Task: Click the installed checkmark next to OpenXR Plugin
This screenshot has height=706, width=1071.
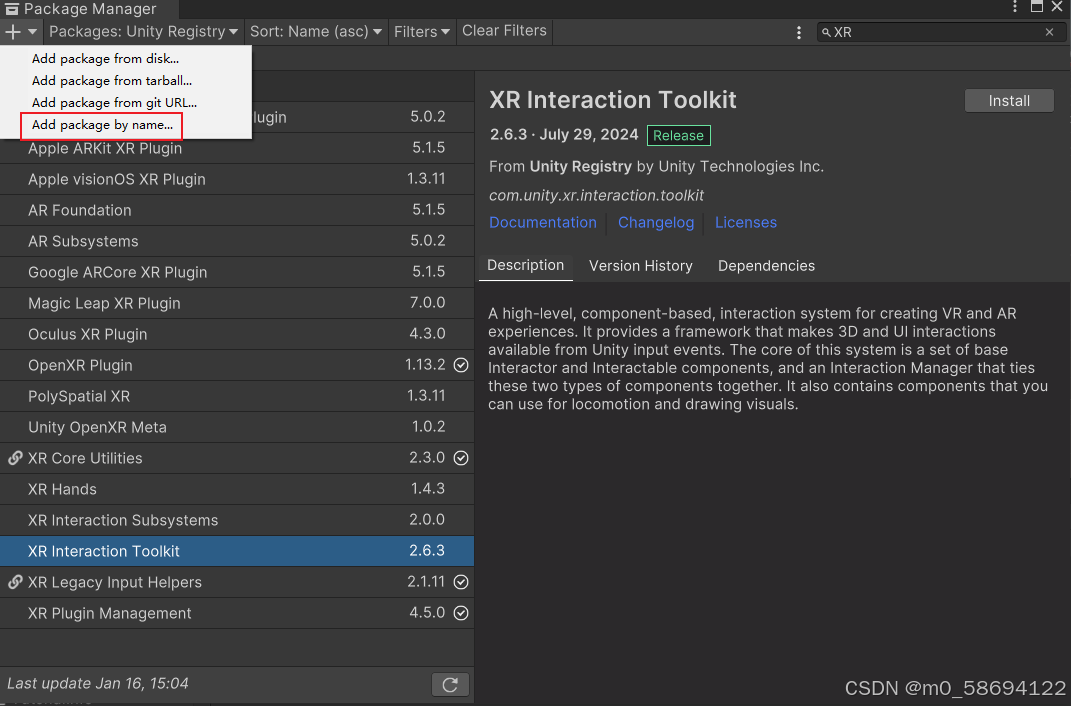Action: (461, 365)
